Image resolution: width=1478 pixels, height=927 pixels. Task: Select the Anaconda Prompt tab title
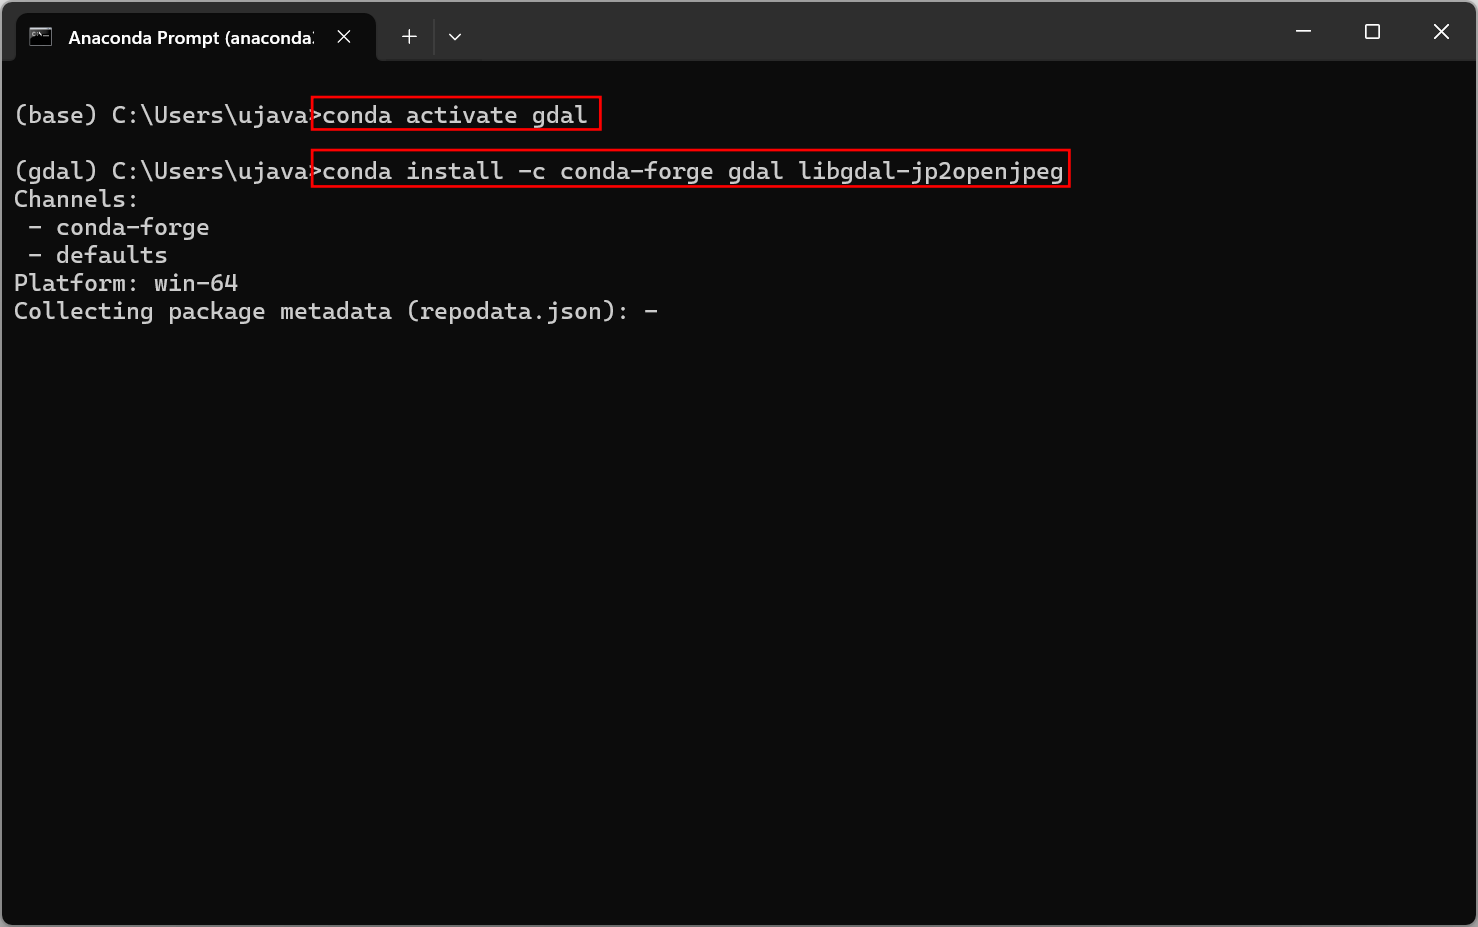tap(190, 38)
